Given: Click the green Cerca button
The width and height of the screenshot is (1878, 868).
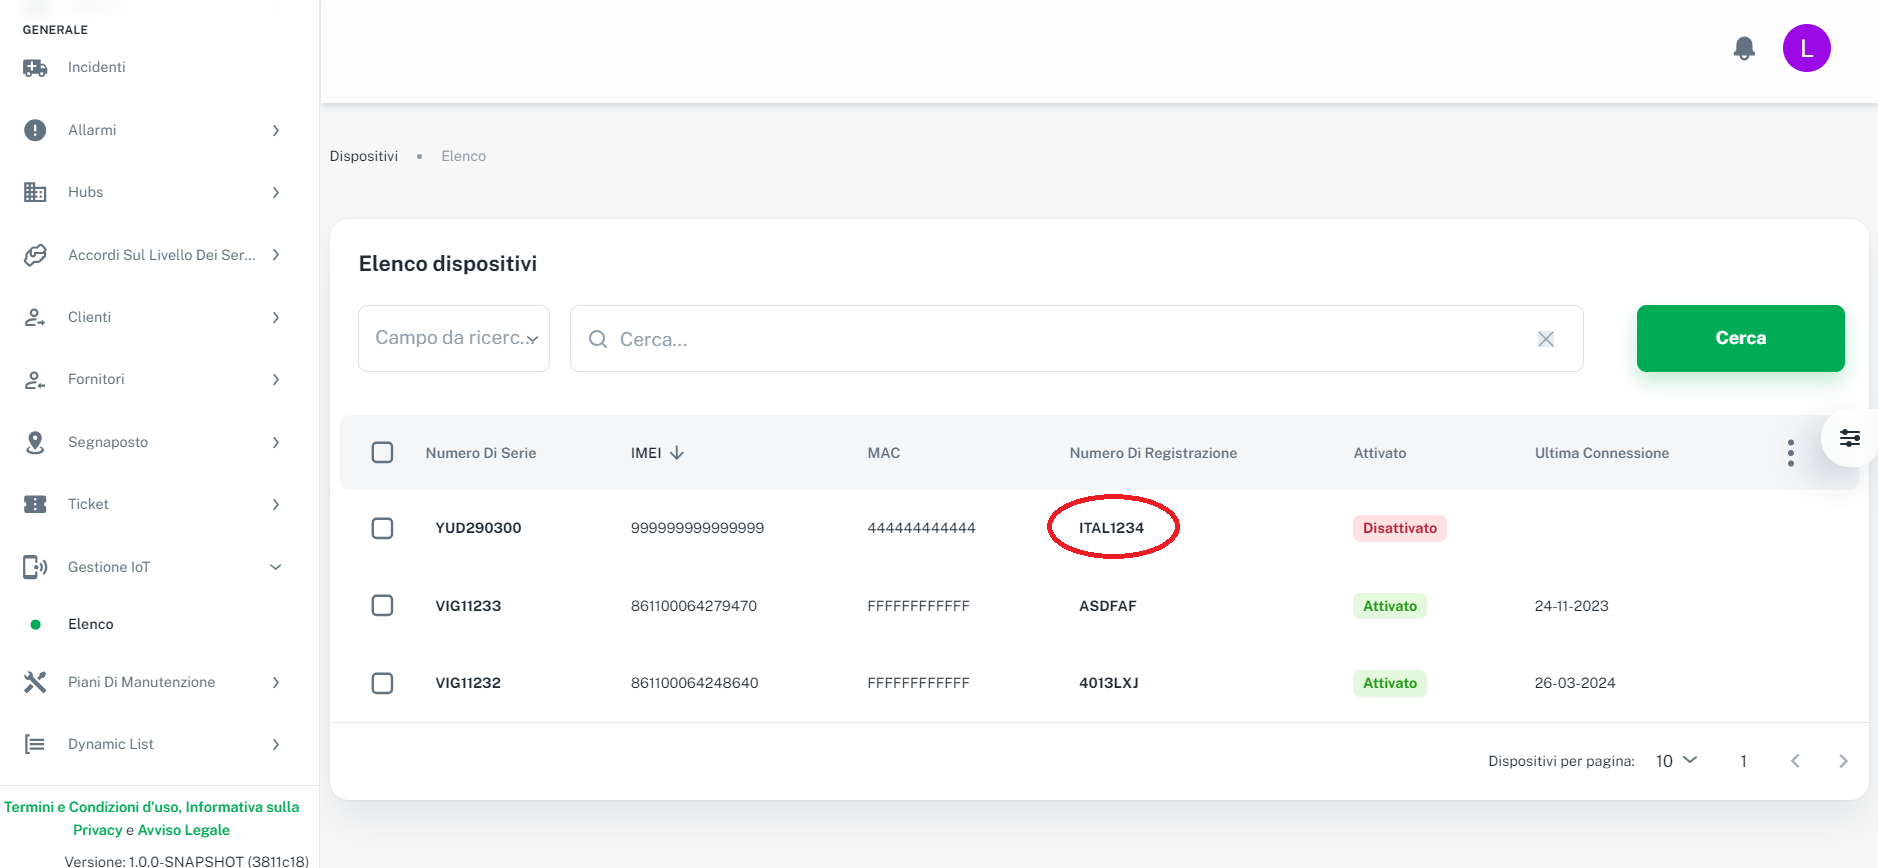Looking at the screenshot, I should coord(1740,339).
